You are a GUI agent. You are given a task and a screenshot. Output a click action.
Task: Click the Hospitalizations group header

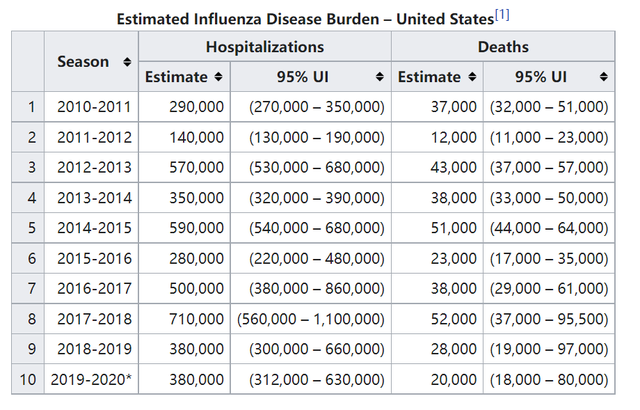point(264,47)
